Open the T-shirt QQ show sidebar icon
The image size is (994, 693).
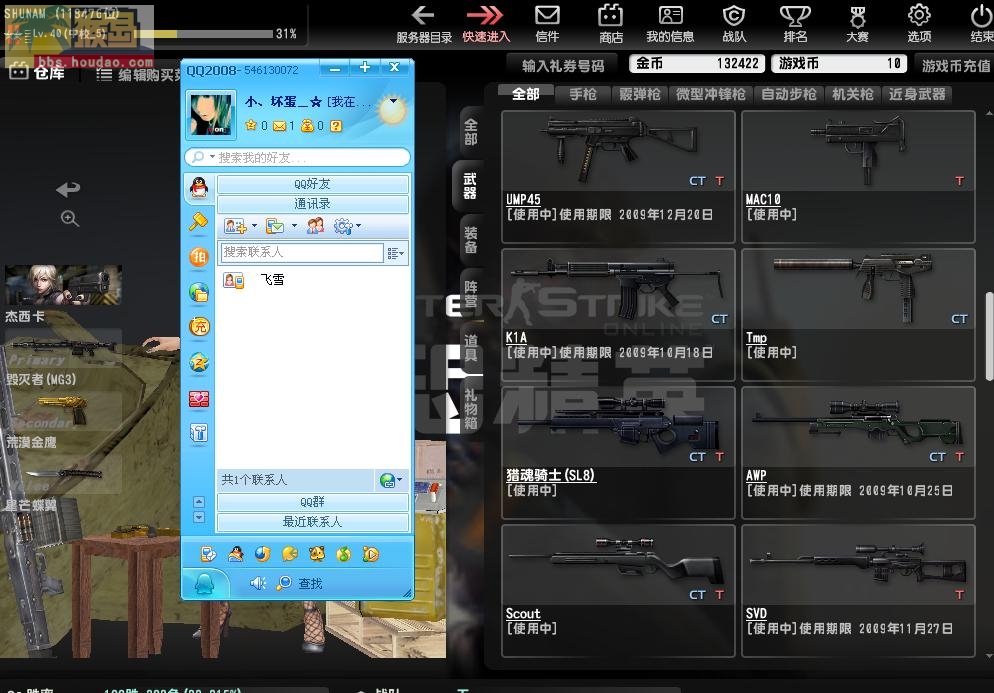click(x=199, y=433)
